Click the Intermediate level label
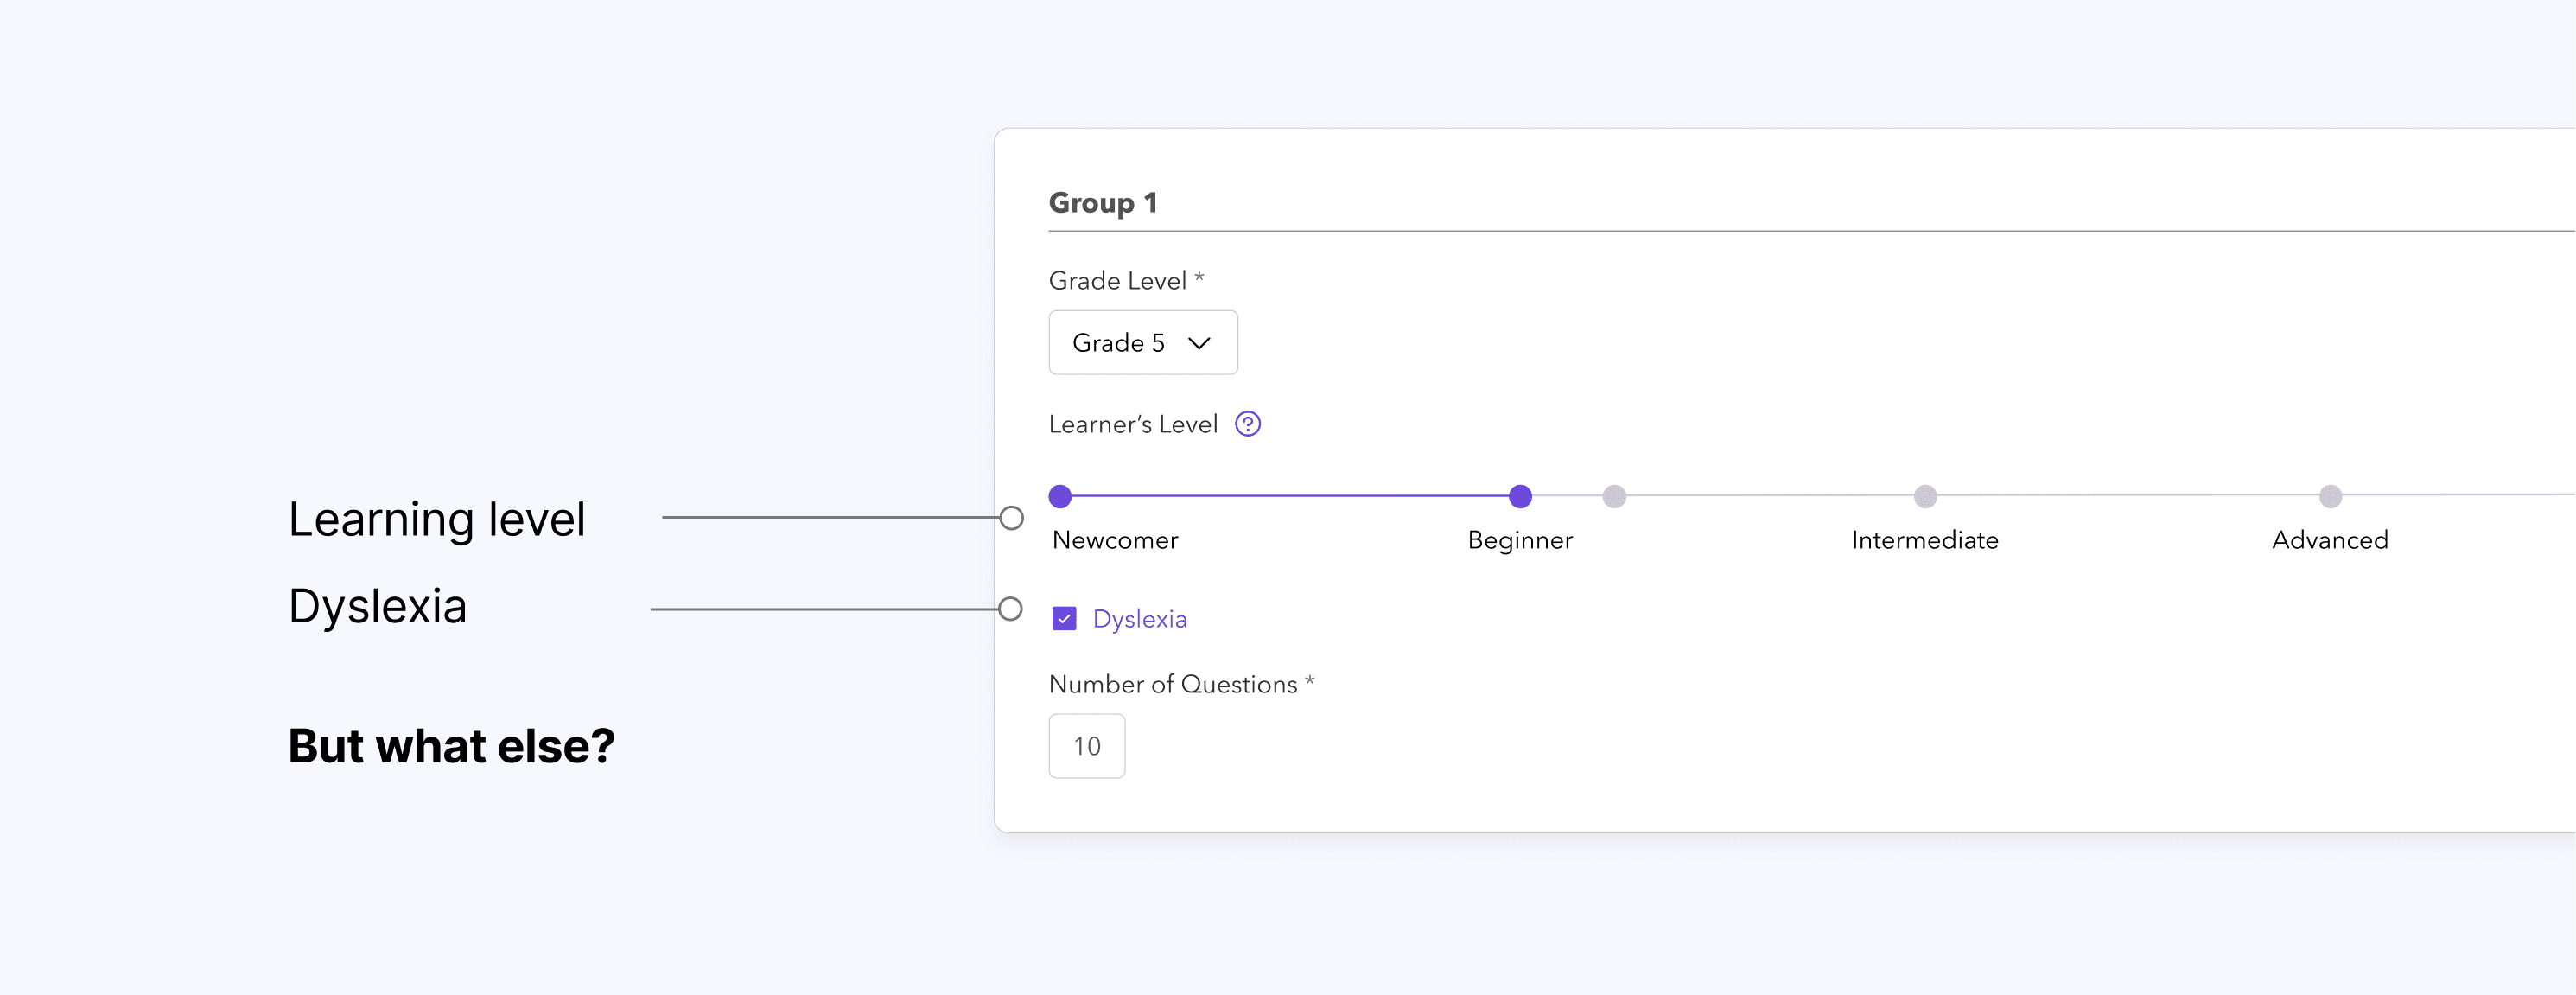Image resolution: width=2576 pixels, height=995 pixels. pos(1925,540)
